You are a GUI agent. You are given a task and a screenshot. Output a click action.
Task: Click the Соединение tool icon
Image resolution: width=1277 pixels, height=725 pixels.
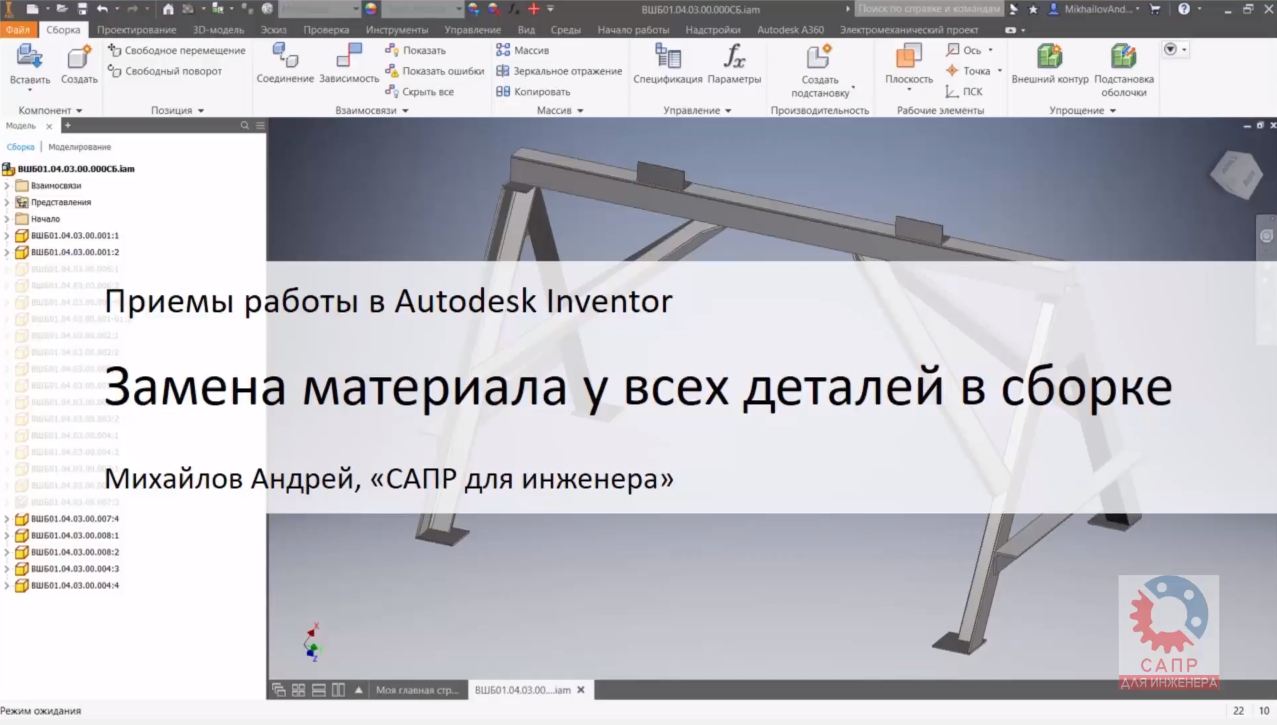tap(285, 57)
